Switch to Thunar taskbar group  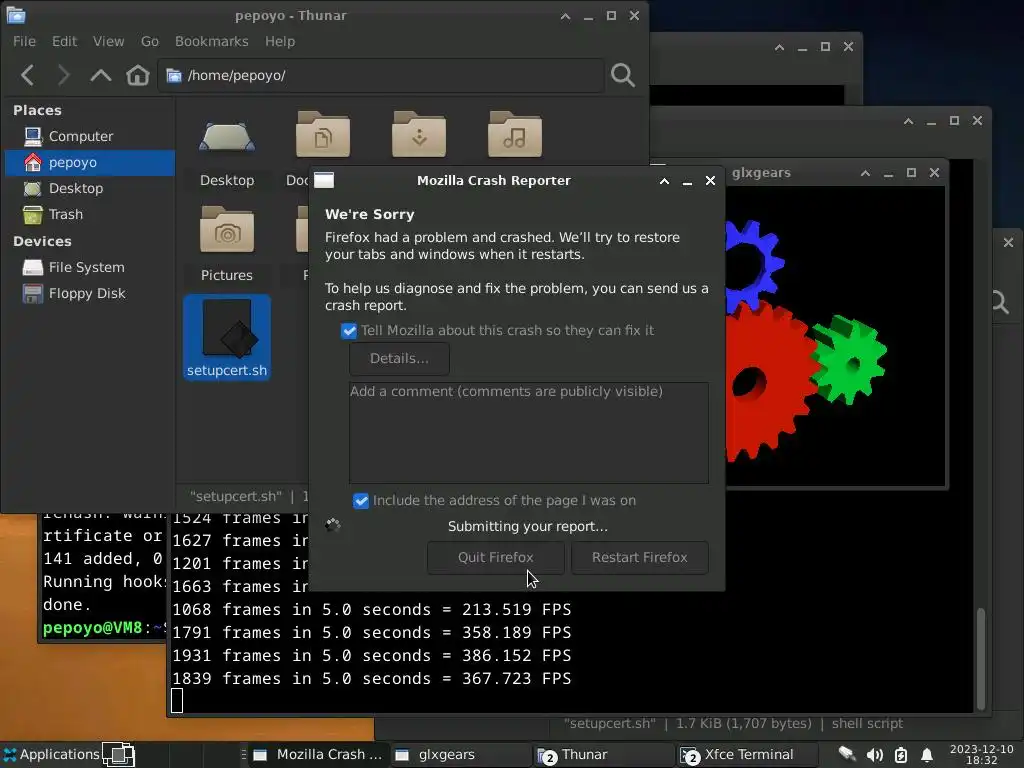[603, 754]
